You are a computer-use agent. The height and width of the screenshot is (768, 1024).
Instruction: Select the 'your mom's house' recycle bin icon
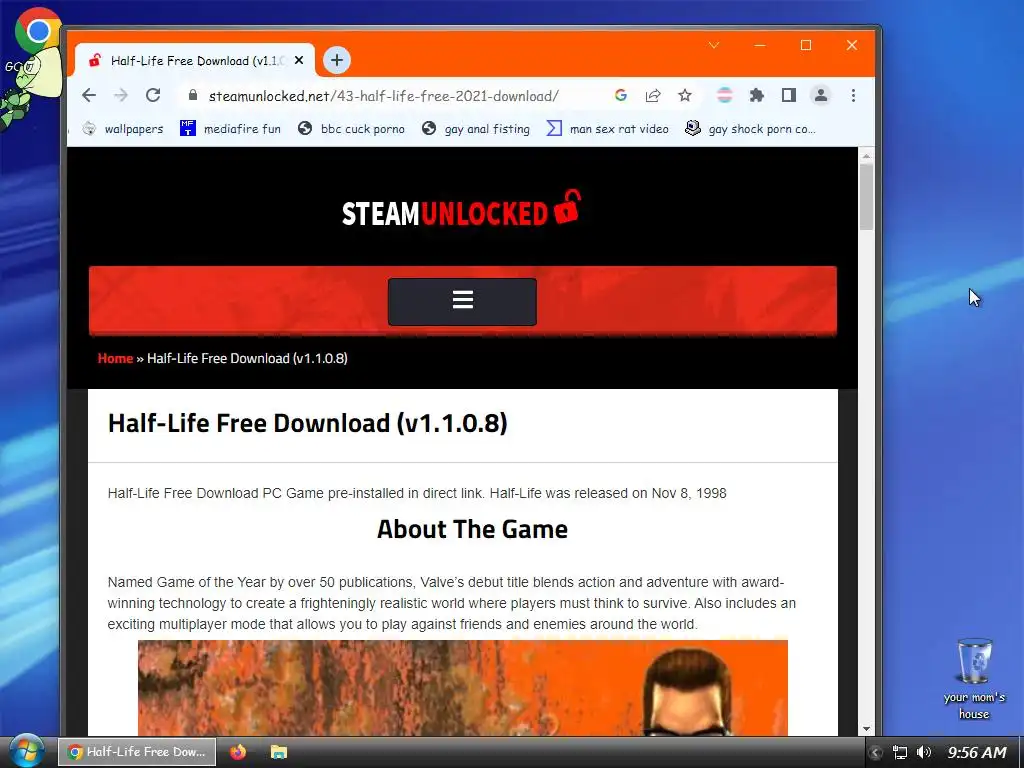click(x=974, y=679)
